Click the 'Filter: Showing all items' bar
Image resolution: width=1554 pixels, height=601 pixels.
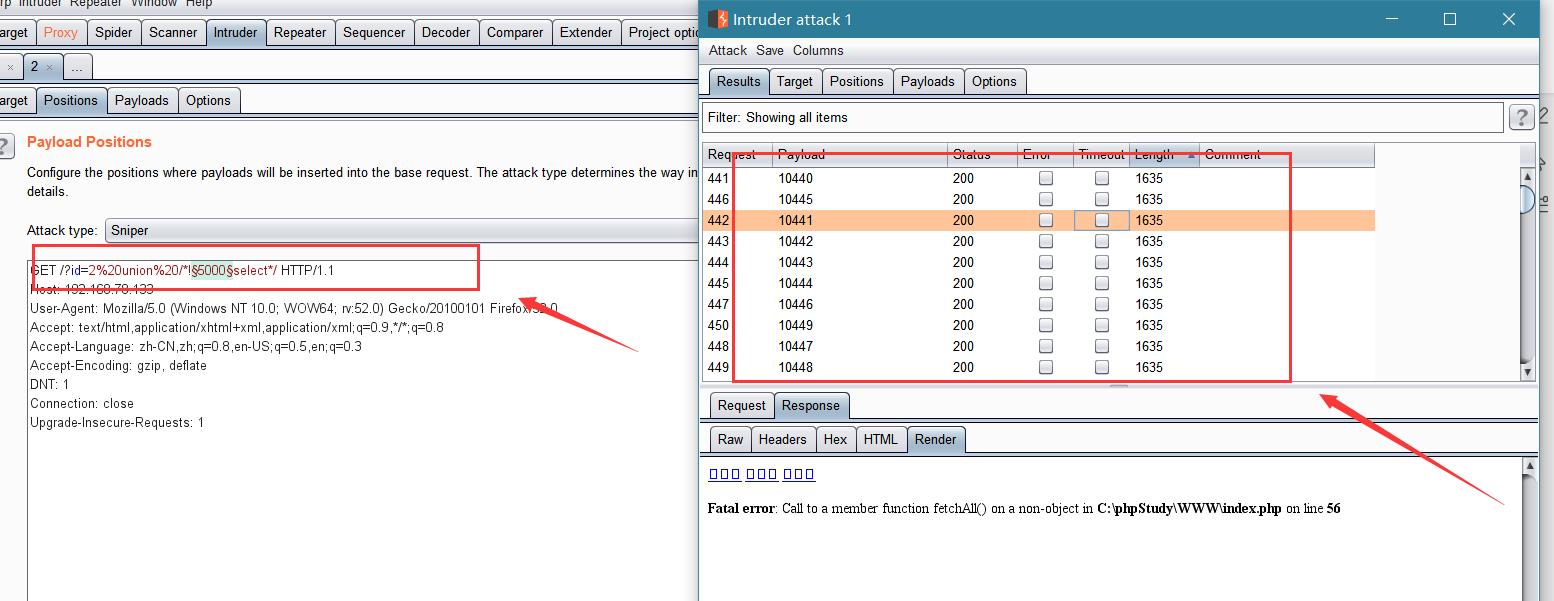pos(1103,117)
